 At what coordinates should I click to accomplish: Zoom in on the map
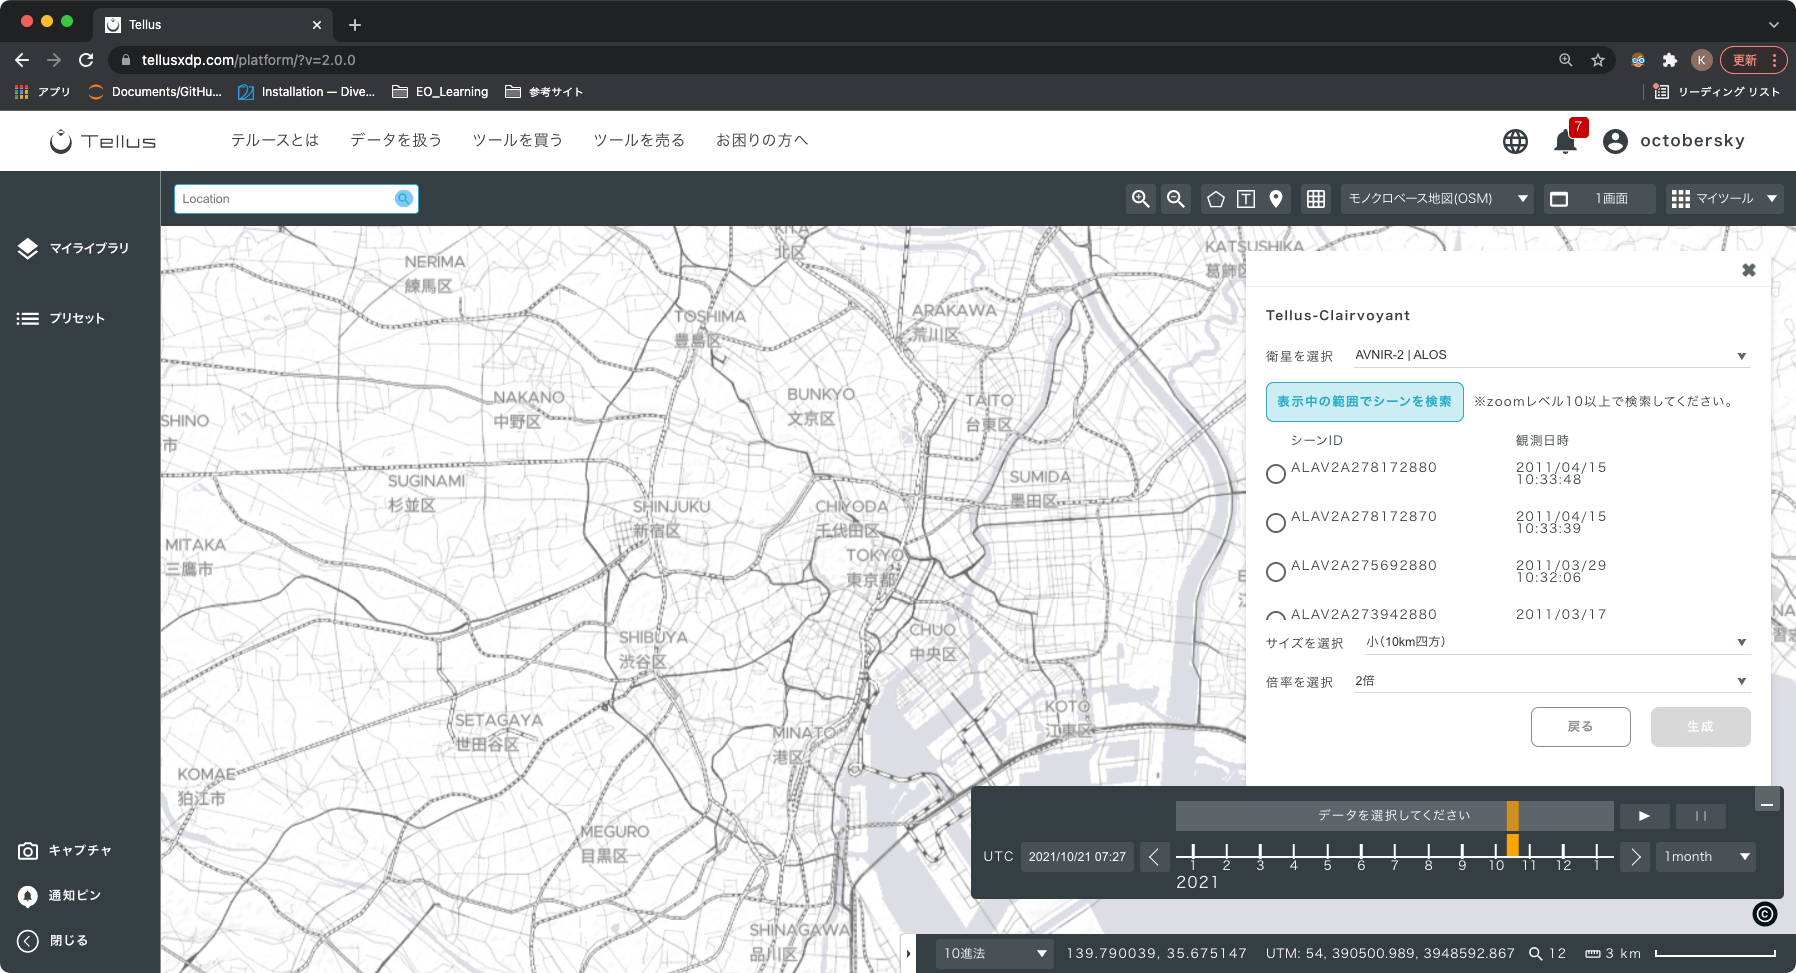(1140, 199)
